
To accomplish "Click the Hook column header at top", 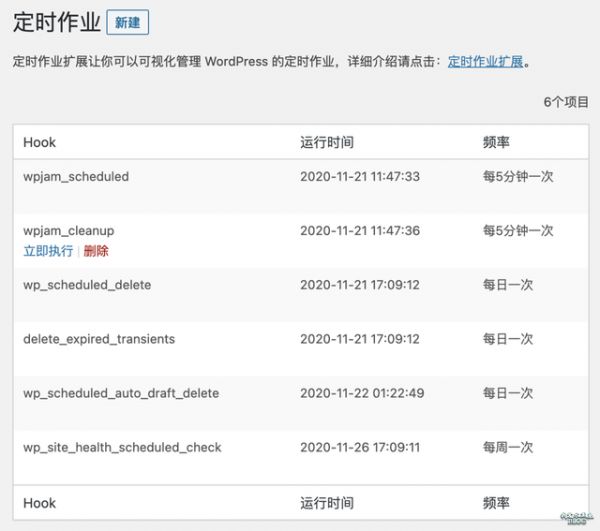I will (40, 142).
